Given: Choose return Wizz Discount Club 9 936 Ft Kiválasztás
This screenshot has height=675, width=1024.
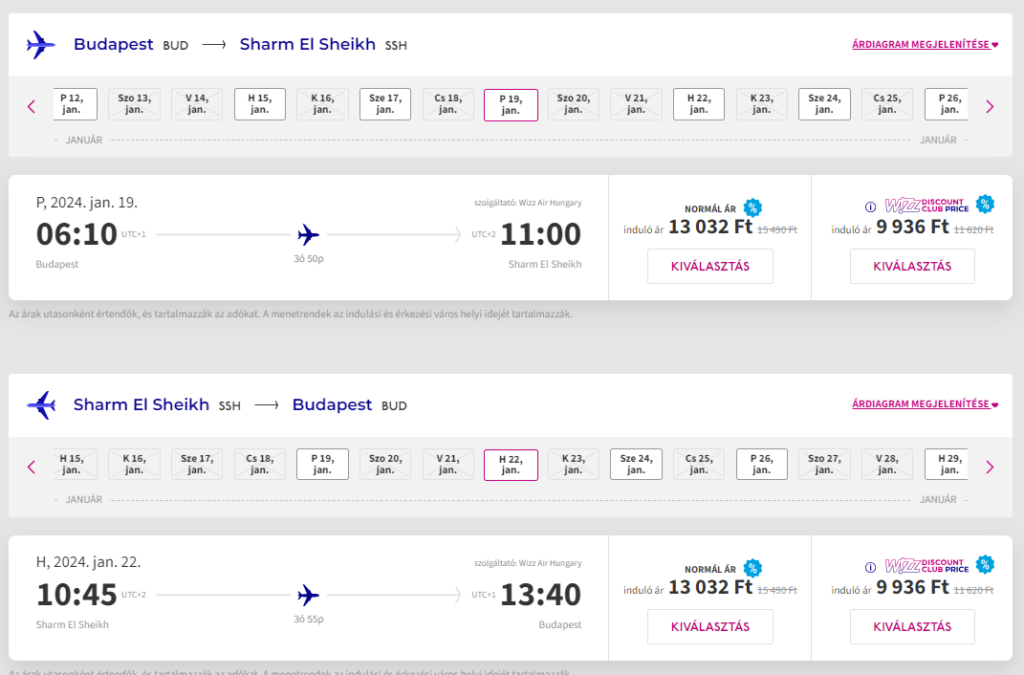Looking at the screenshot, I should [x=912, y=626].
